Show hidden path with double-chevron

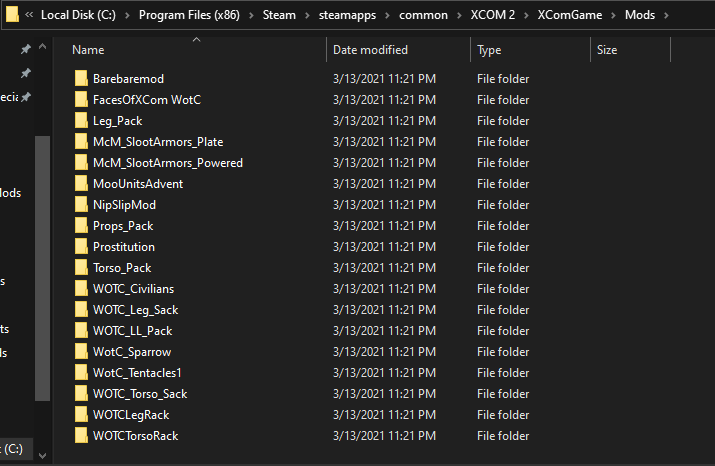29,15
